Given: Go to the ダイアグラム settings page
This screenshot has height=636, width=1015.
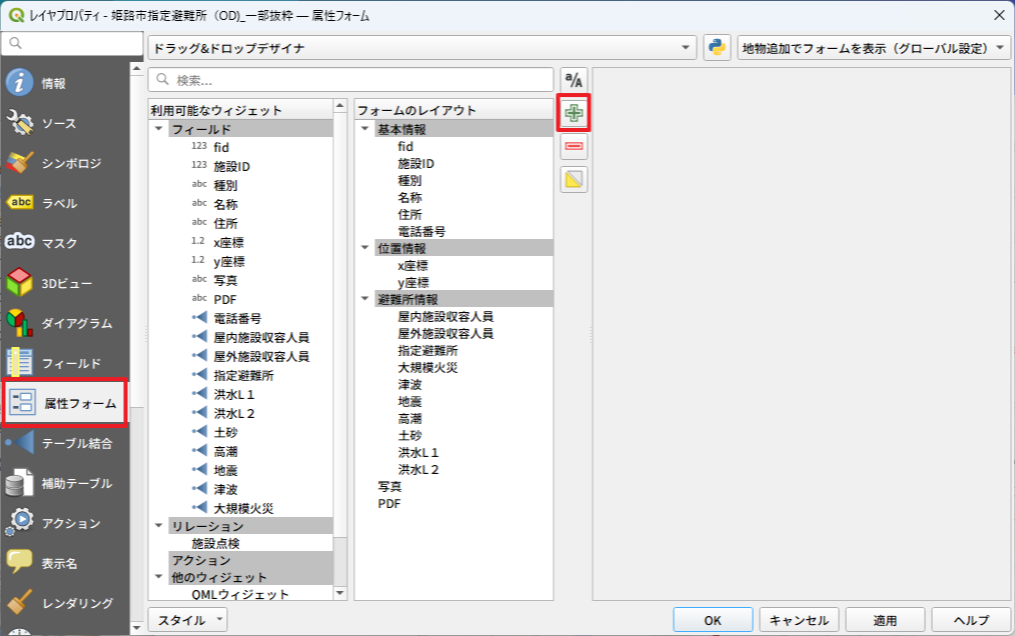Looking at the screenshot, I should point(65,323).
